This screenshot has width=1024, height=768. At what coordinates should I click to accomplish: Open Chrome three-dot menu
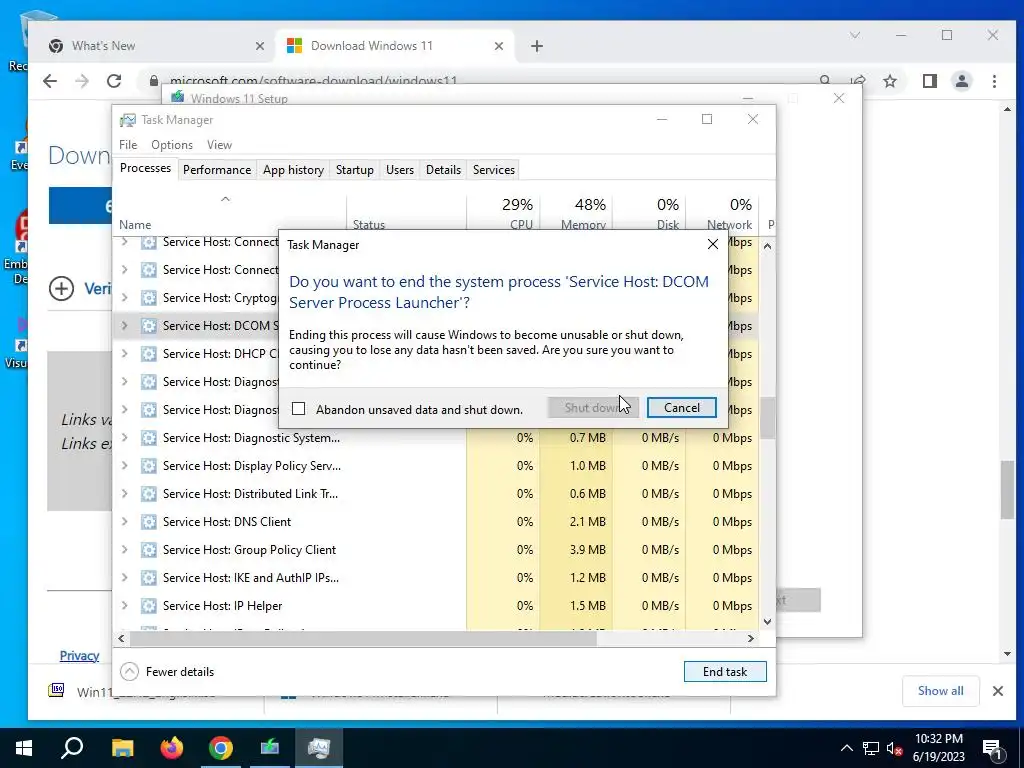click(994, 81)
